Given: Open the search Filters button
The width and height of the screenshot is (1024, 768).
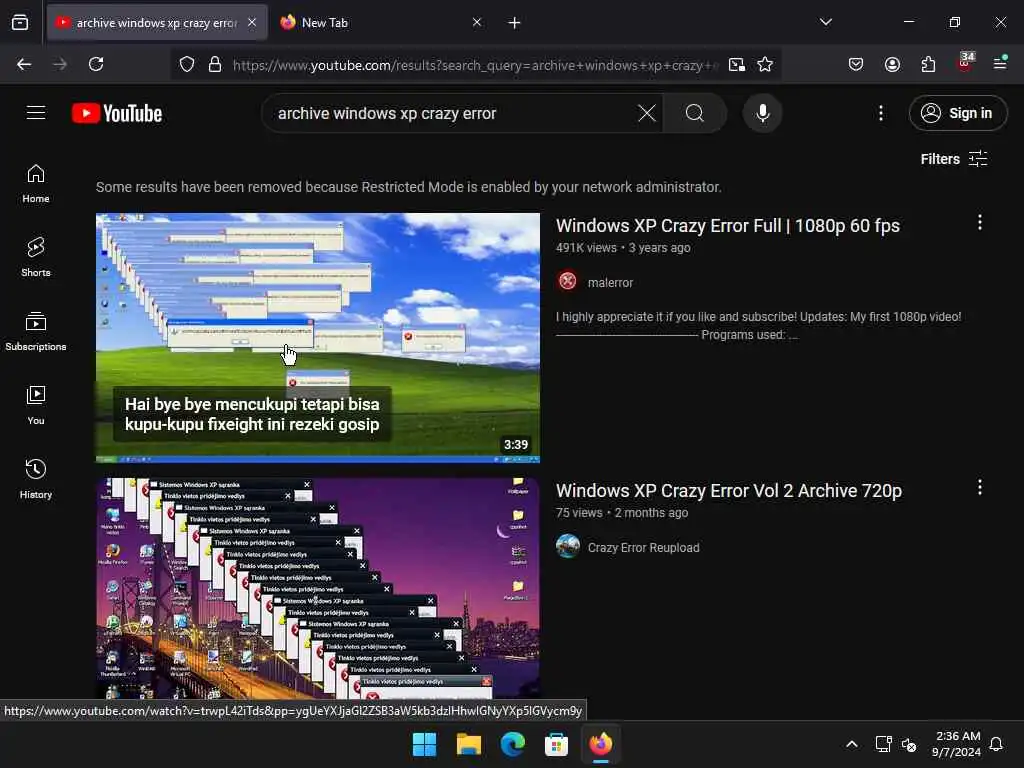Looking at the screenshot, I should coord(954,159).
